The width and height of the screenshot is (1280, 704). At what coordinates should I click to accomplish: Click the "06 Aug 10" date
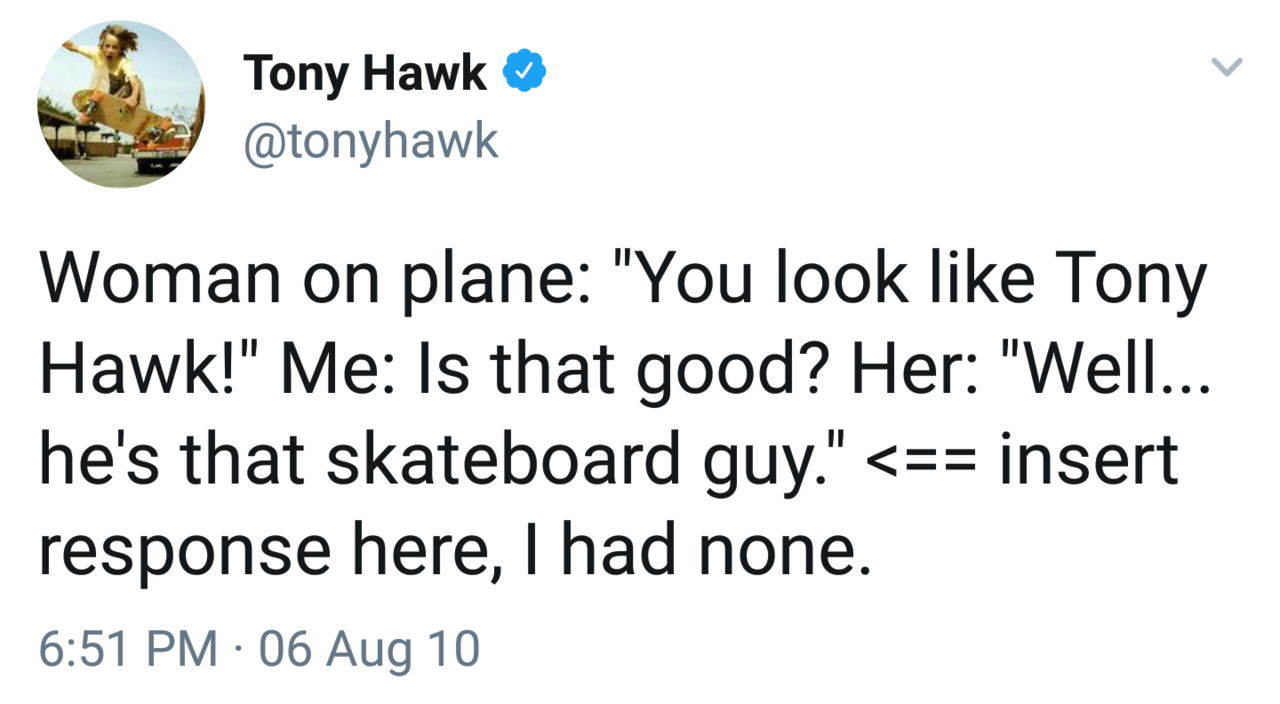(369, 649)
